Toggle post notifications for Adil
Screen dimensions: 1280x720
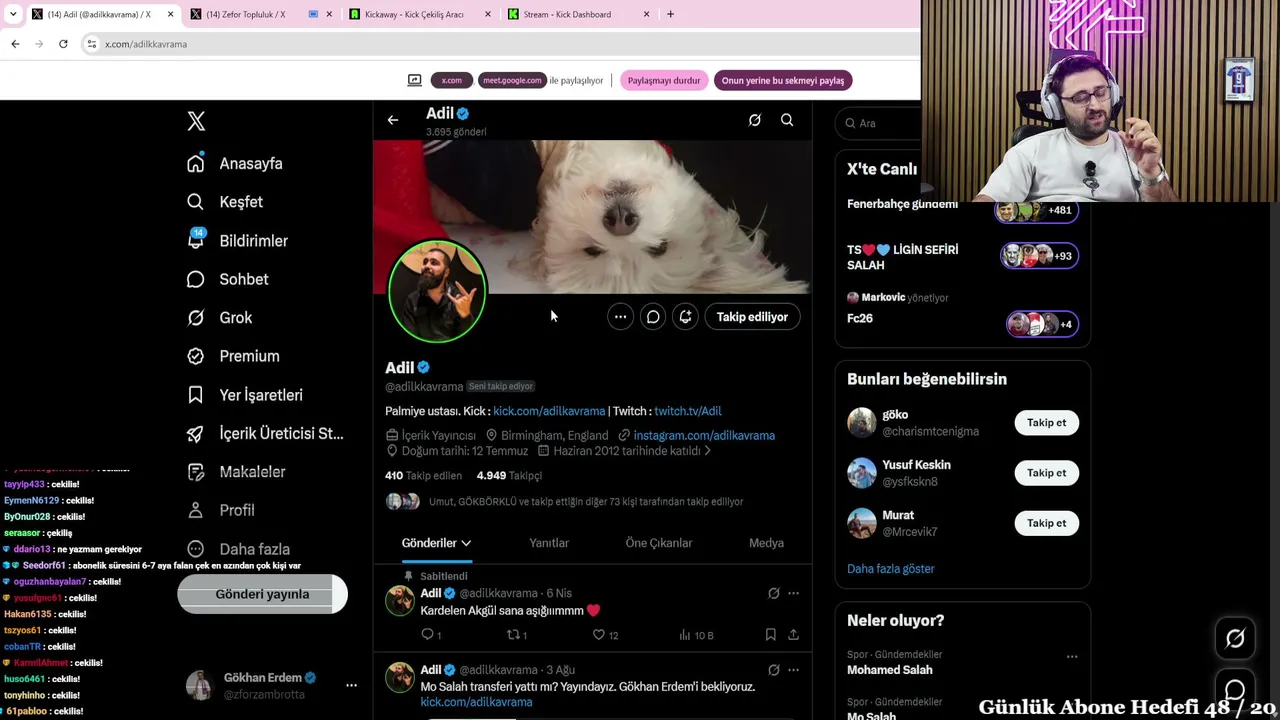(x=685, y=317)
